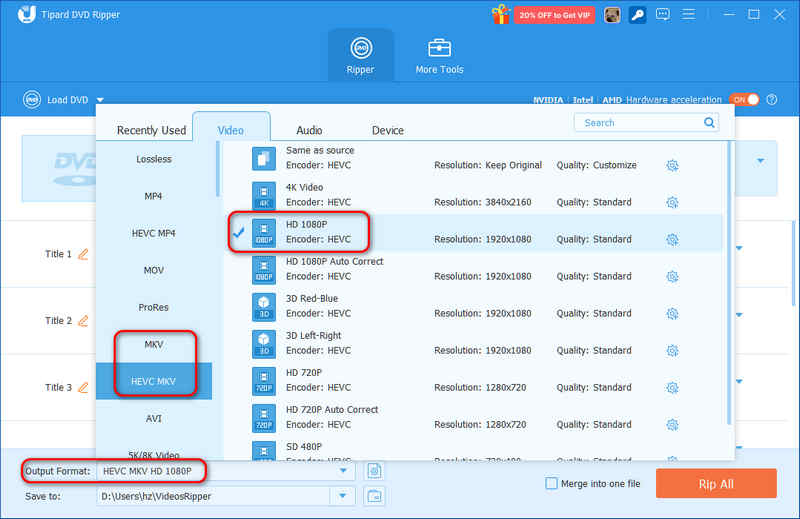Click the HD 1080P Auto Correct icon
Viewport: 800px width, 519px height.
click(264, 270)
